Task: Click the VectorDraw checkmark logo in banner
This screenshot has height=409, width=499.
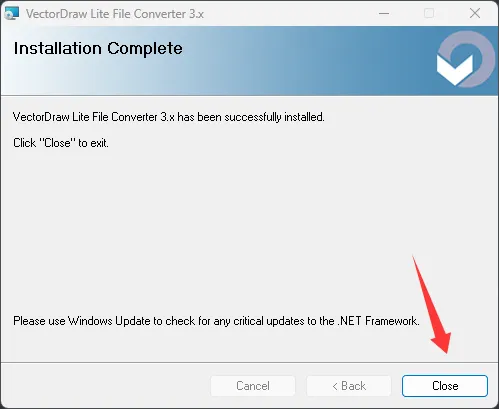Action: tap(455, 69)
